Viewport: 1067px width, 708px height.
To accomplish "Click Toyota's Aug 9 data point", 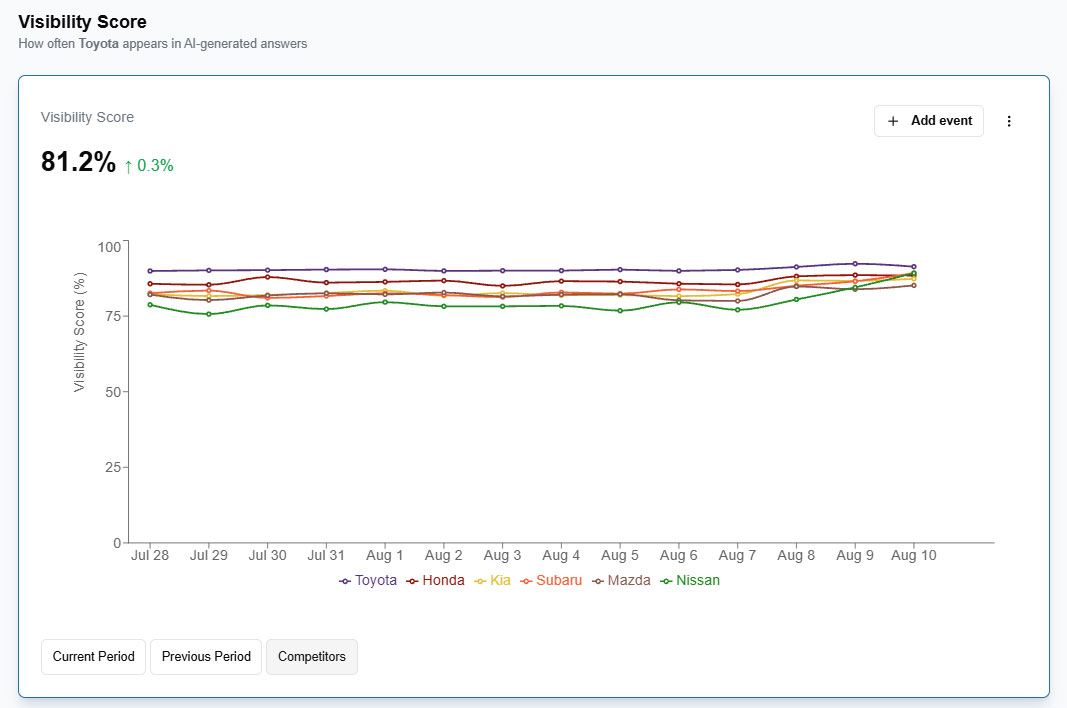I will coord(855,263).
